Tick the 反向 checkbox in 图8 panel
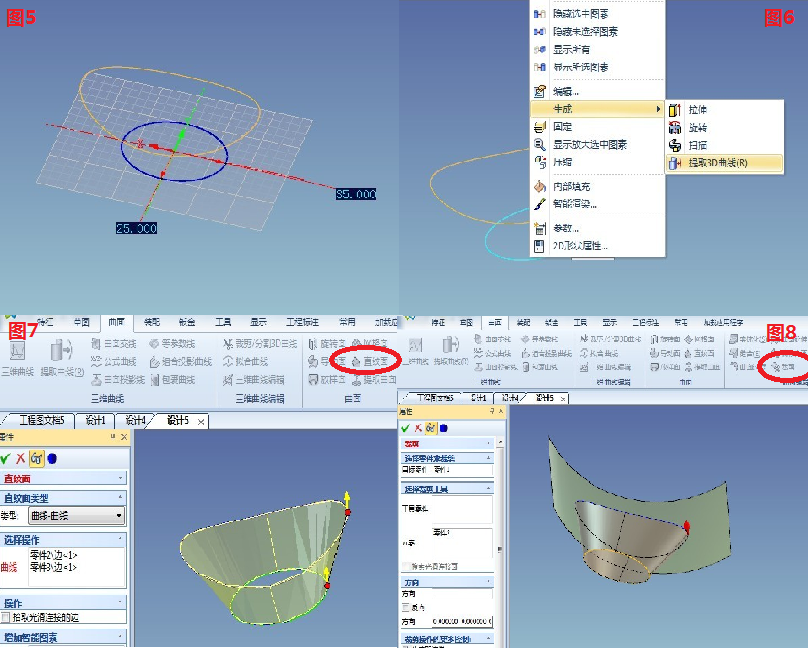 coord(406,607)
